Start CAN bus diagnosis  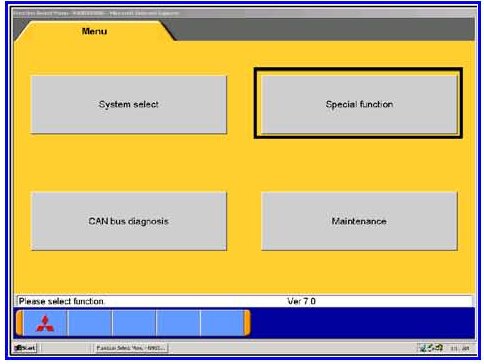129,221
